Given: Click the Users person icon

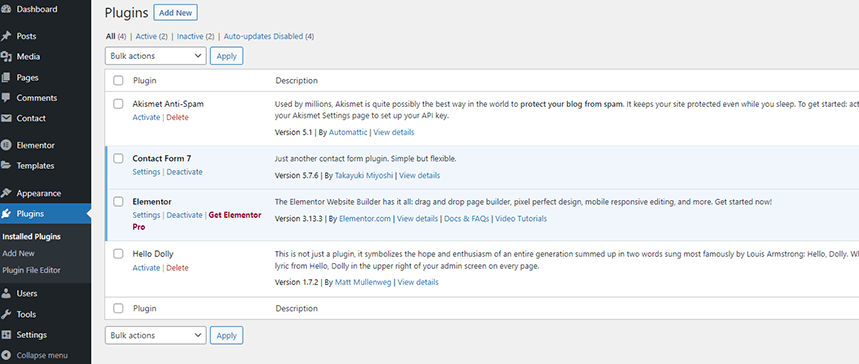Looking at the screenshot, I should (6, 293).
